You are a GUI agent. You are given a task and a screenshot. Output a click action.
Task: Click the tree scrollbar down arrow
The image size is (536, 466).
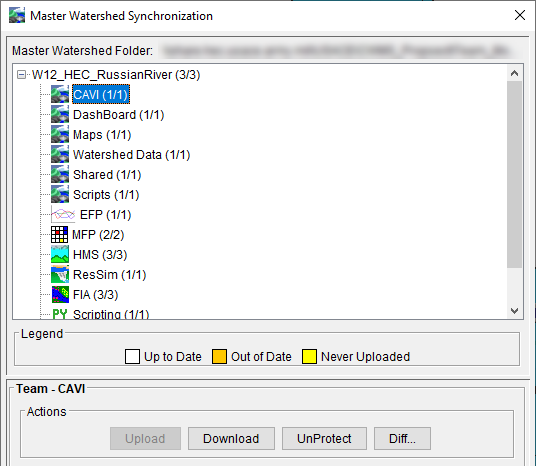pyautogui.click(x=514, y=311)
